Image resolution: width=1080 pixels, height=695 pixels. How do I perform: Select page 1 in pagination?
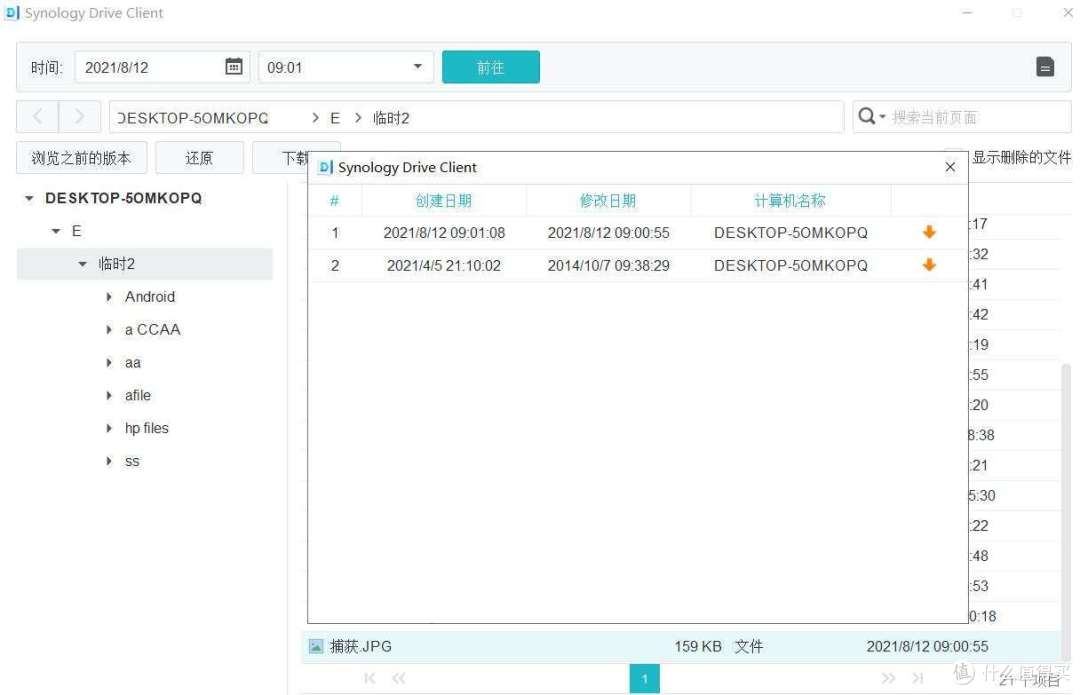[x=644, y=678]
